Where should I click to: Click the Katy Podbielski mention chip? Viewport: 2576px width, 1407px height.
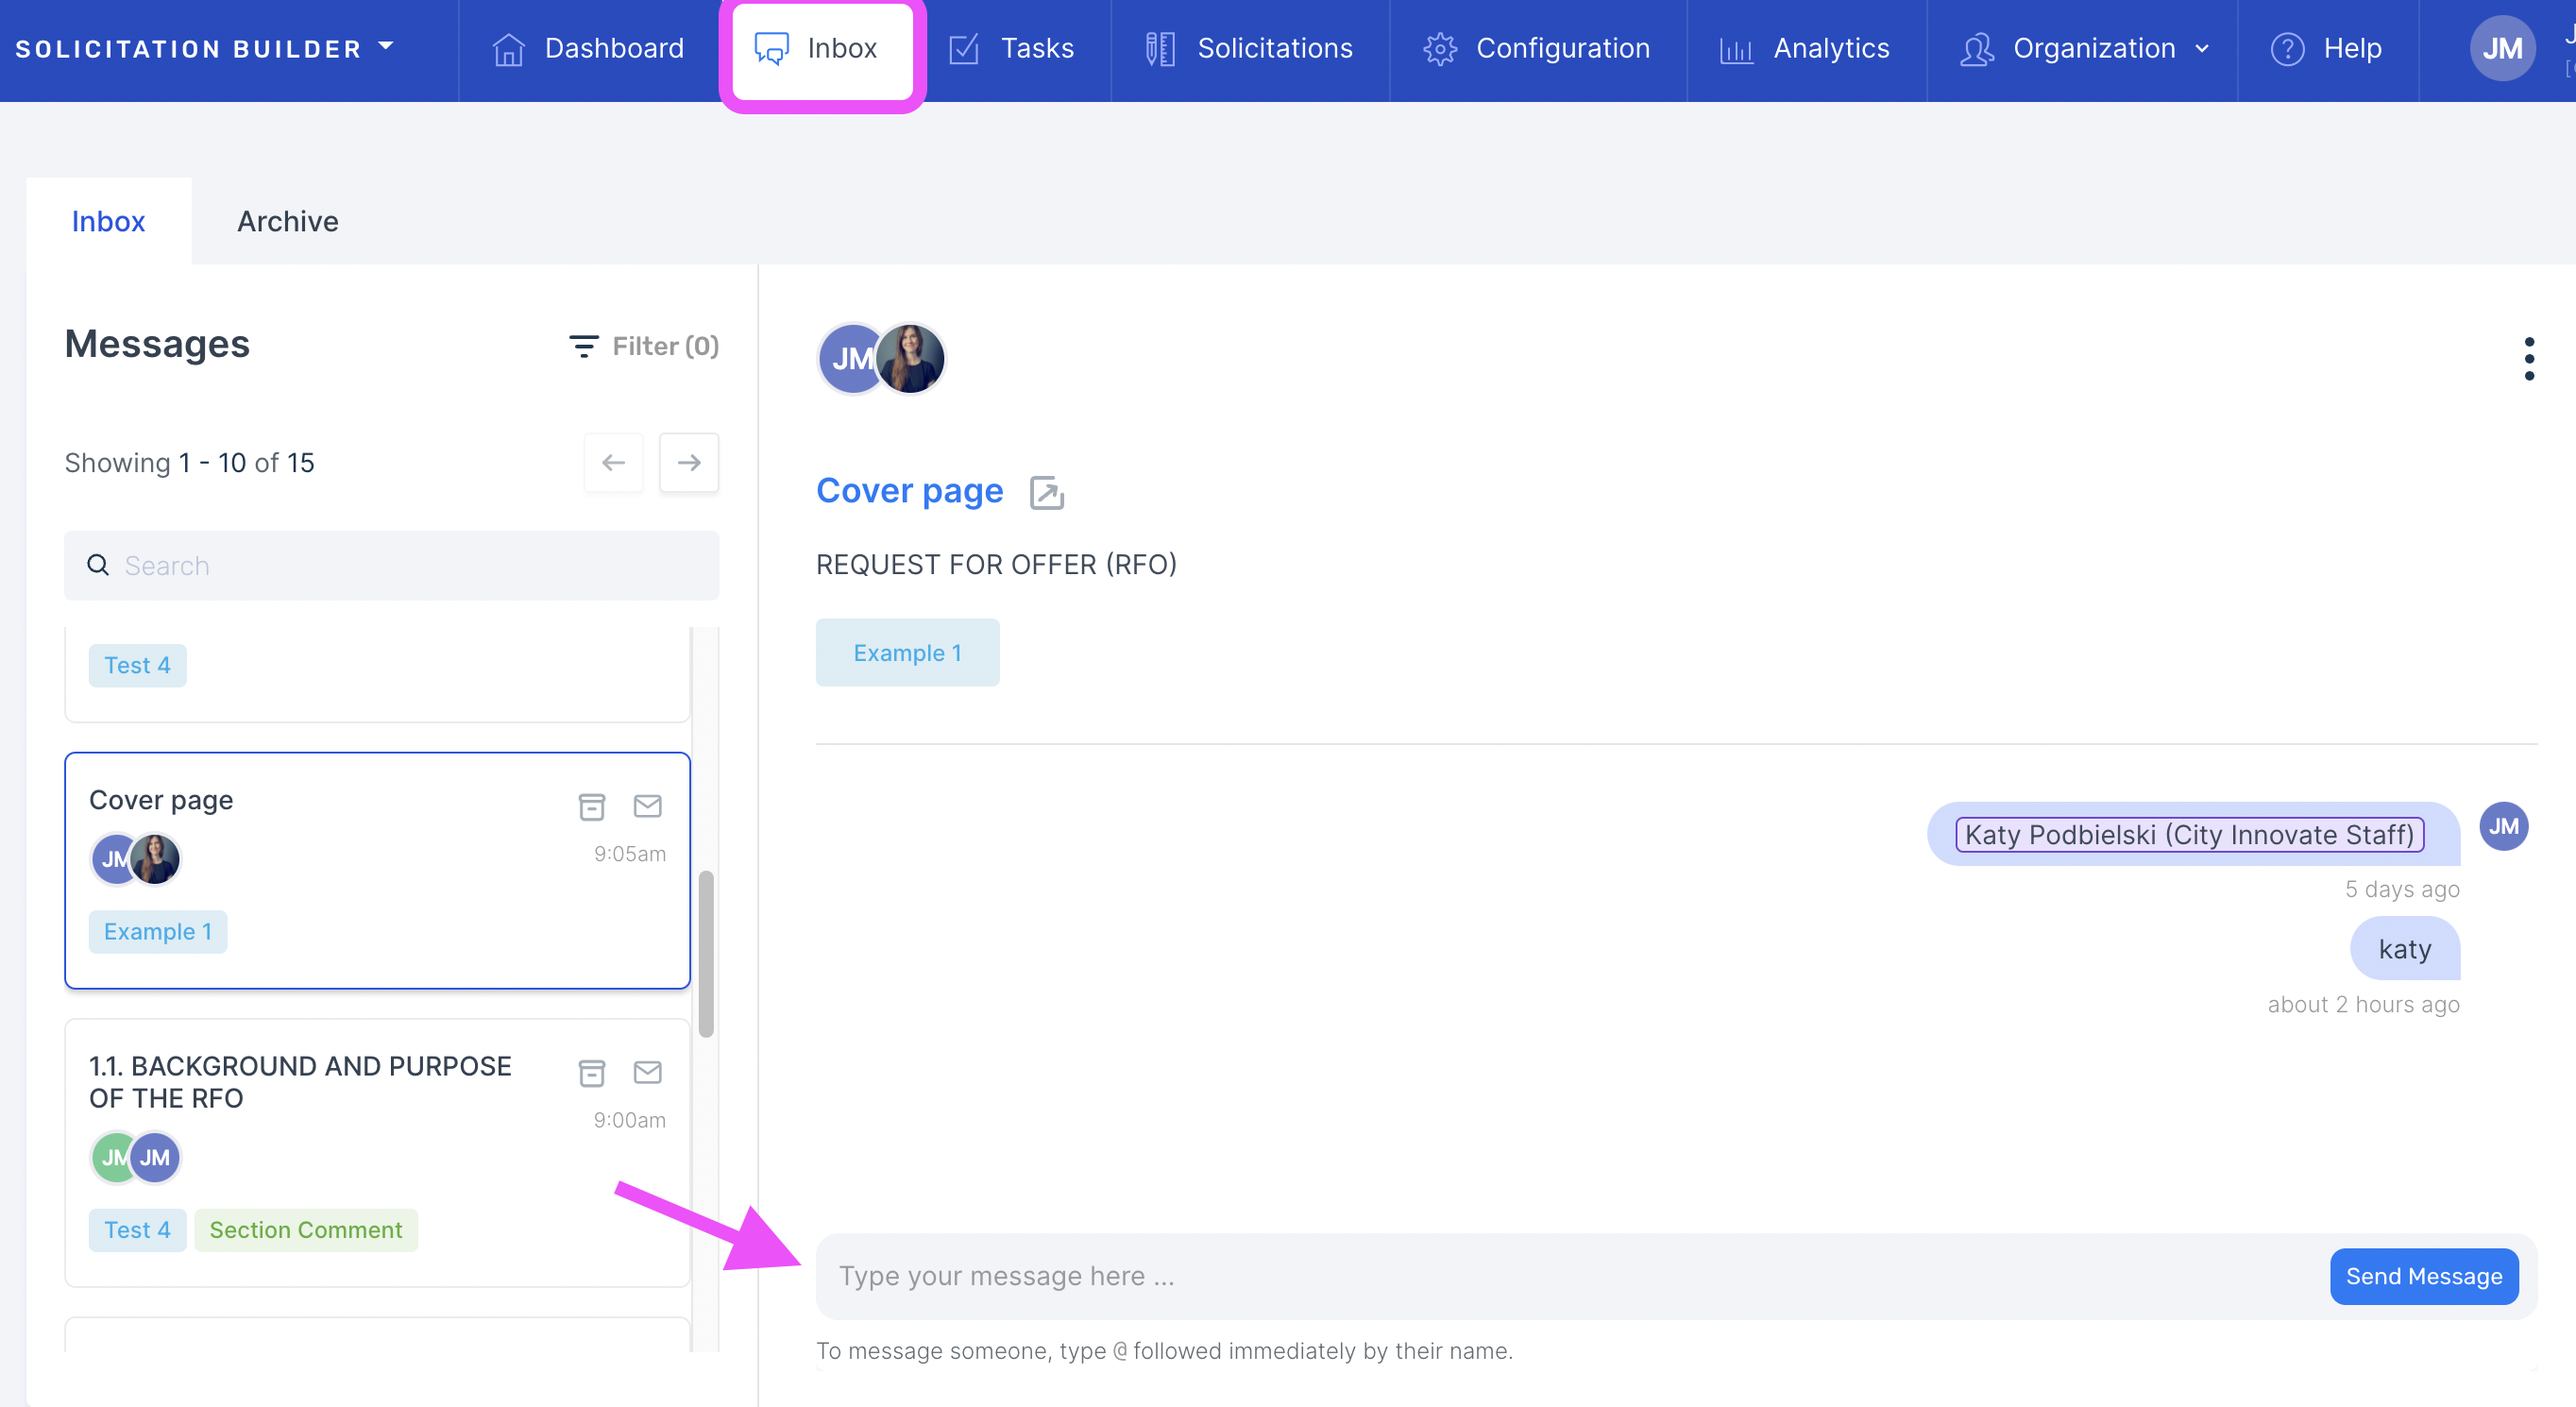2189,834
